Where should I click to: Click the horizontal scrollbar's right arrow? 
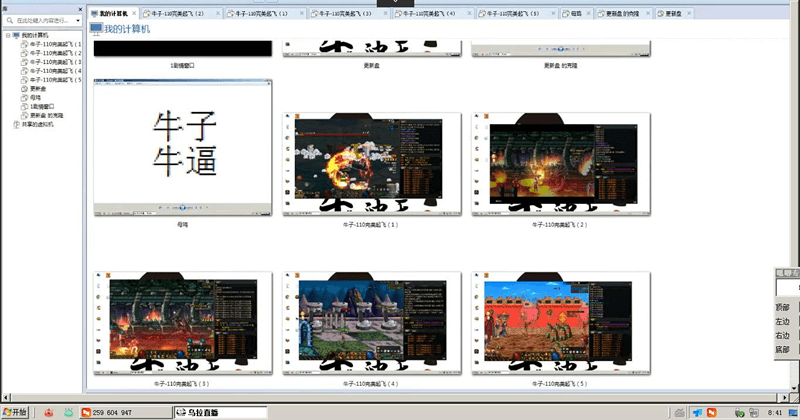[785, 397]
